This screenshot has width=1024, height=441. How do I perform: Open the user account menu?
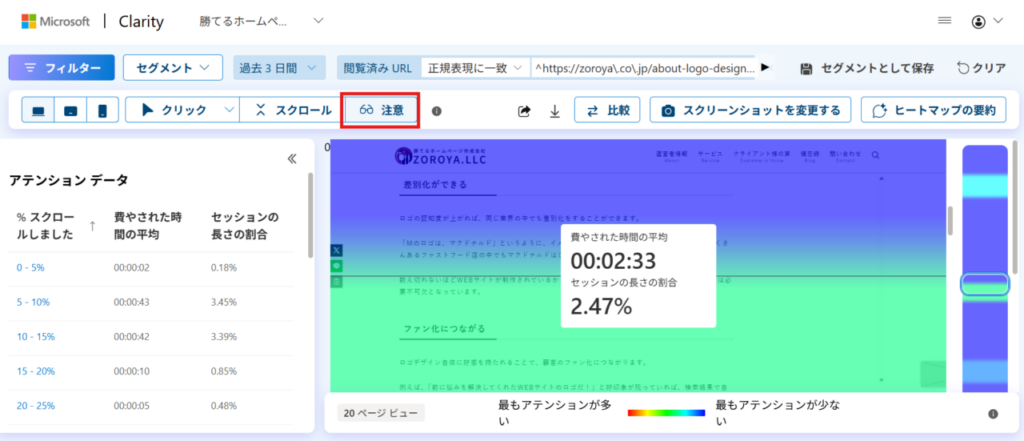pyautogui.click(x=984, y=21)
